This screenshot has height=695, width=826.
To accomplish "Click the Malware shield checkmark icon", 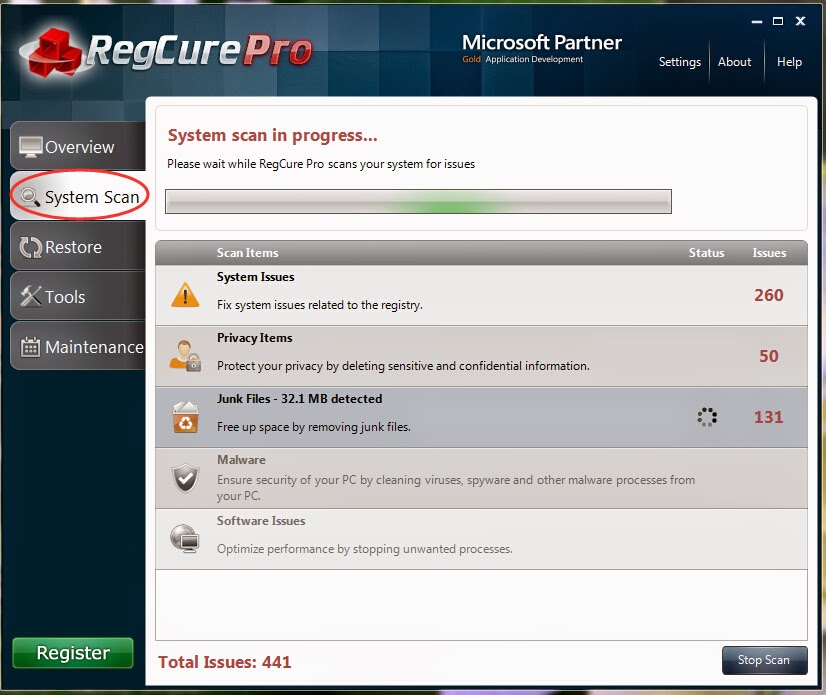I will 185,478.
